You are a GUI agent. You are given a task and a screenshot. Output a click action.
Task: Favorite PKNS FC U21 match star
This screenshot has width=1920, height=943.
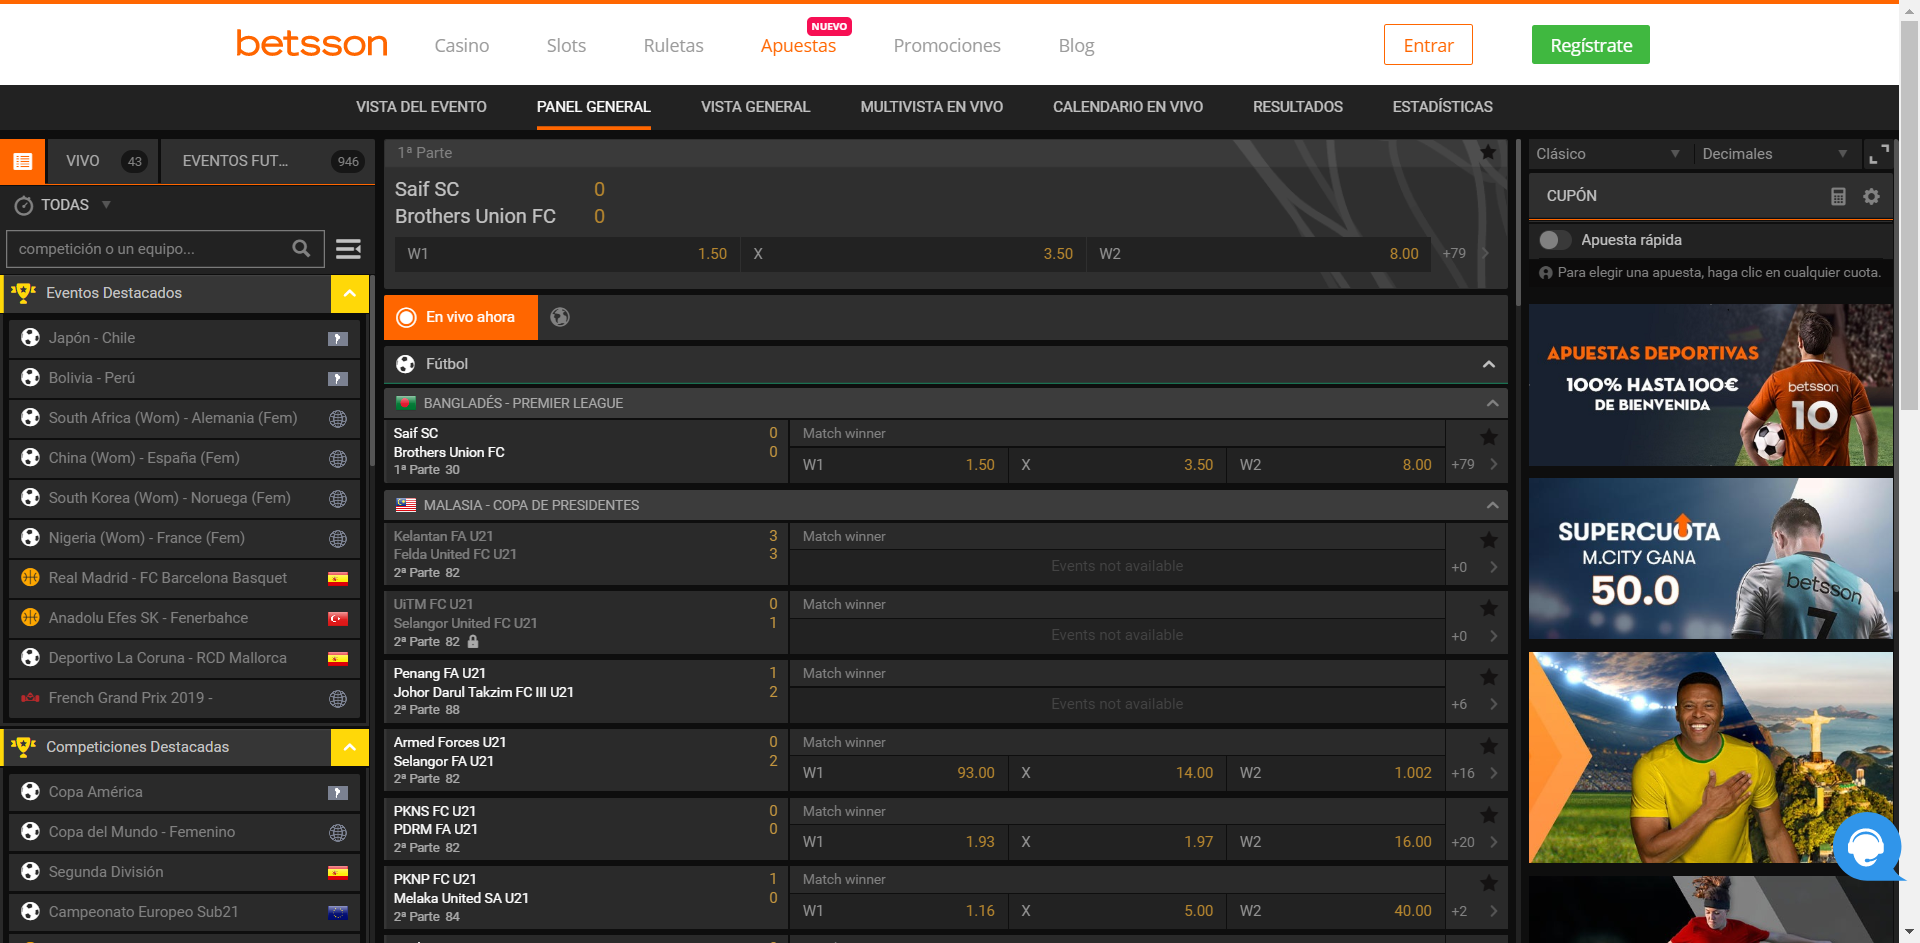(1489, 815)
